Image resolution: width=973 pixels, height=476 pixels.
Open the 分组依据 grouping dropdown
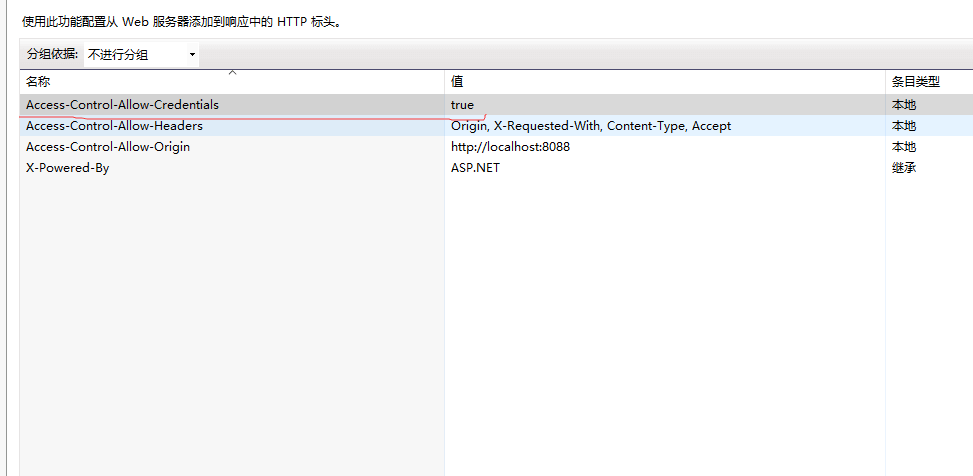[x=141, y=55]
